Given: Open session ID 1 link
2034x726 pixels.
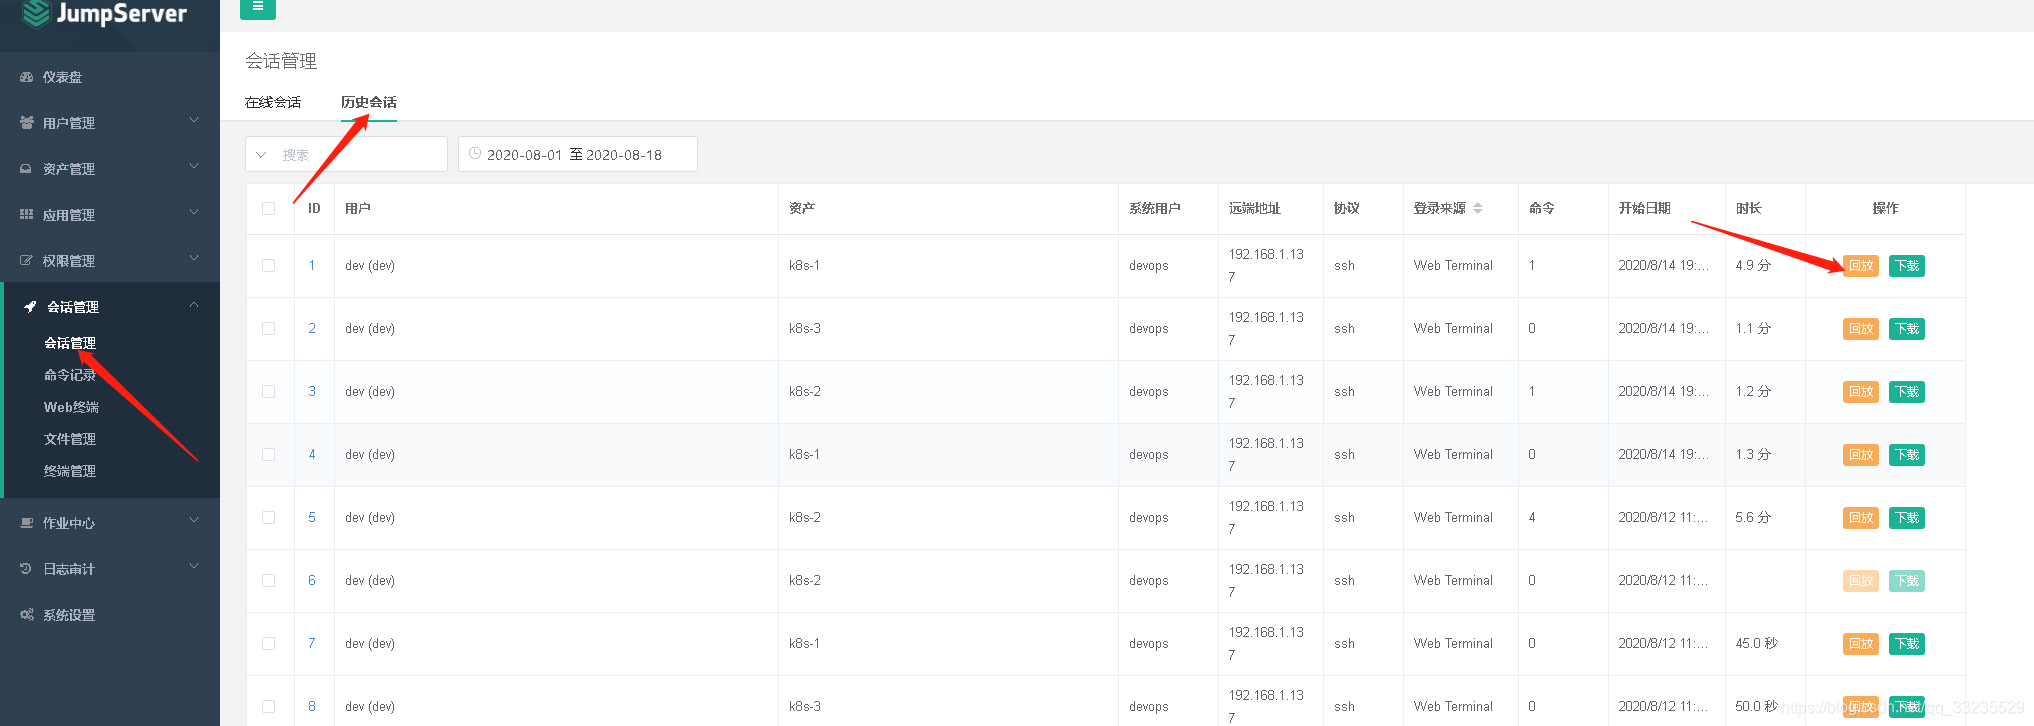Looking at the screenshot, I should tap(312, 266).
